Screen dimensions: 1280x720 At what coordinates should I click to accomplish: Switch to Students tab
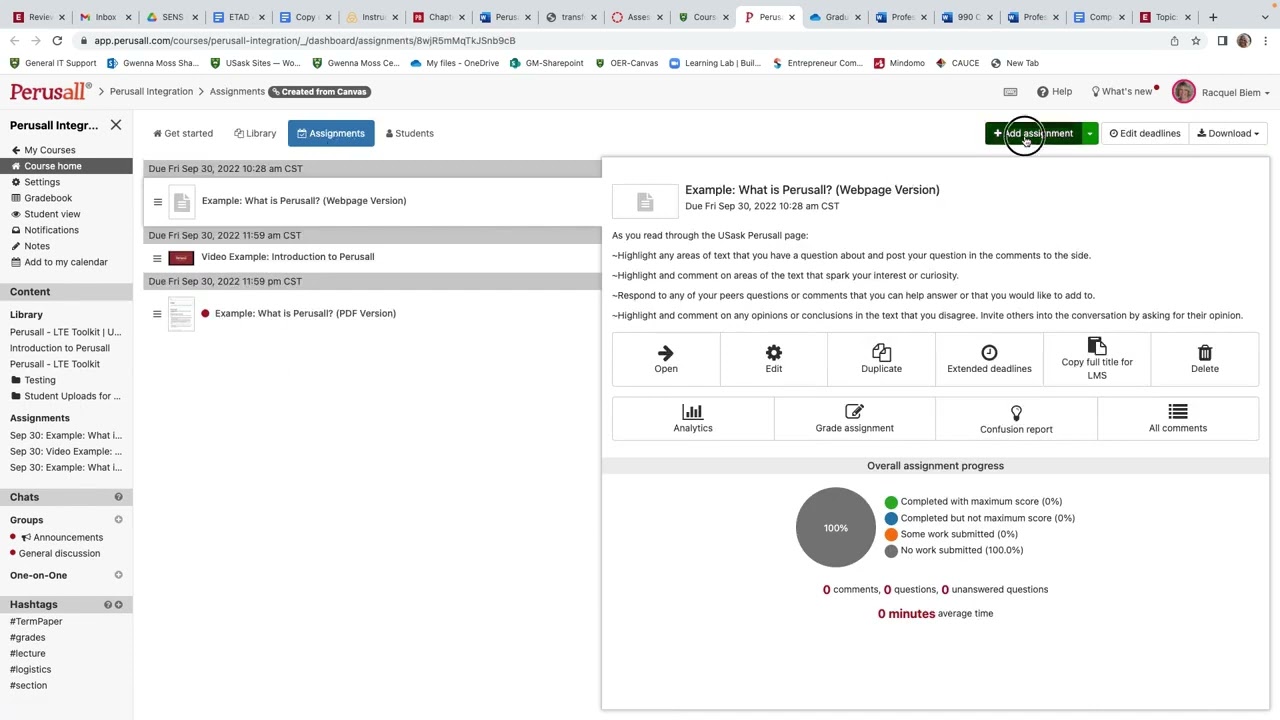[410, 133]
